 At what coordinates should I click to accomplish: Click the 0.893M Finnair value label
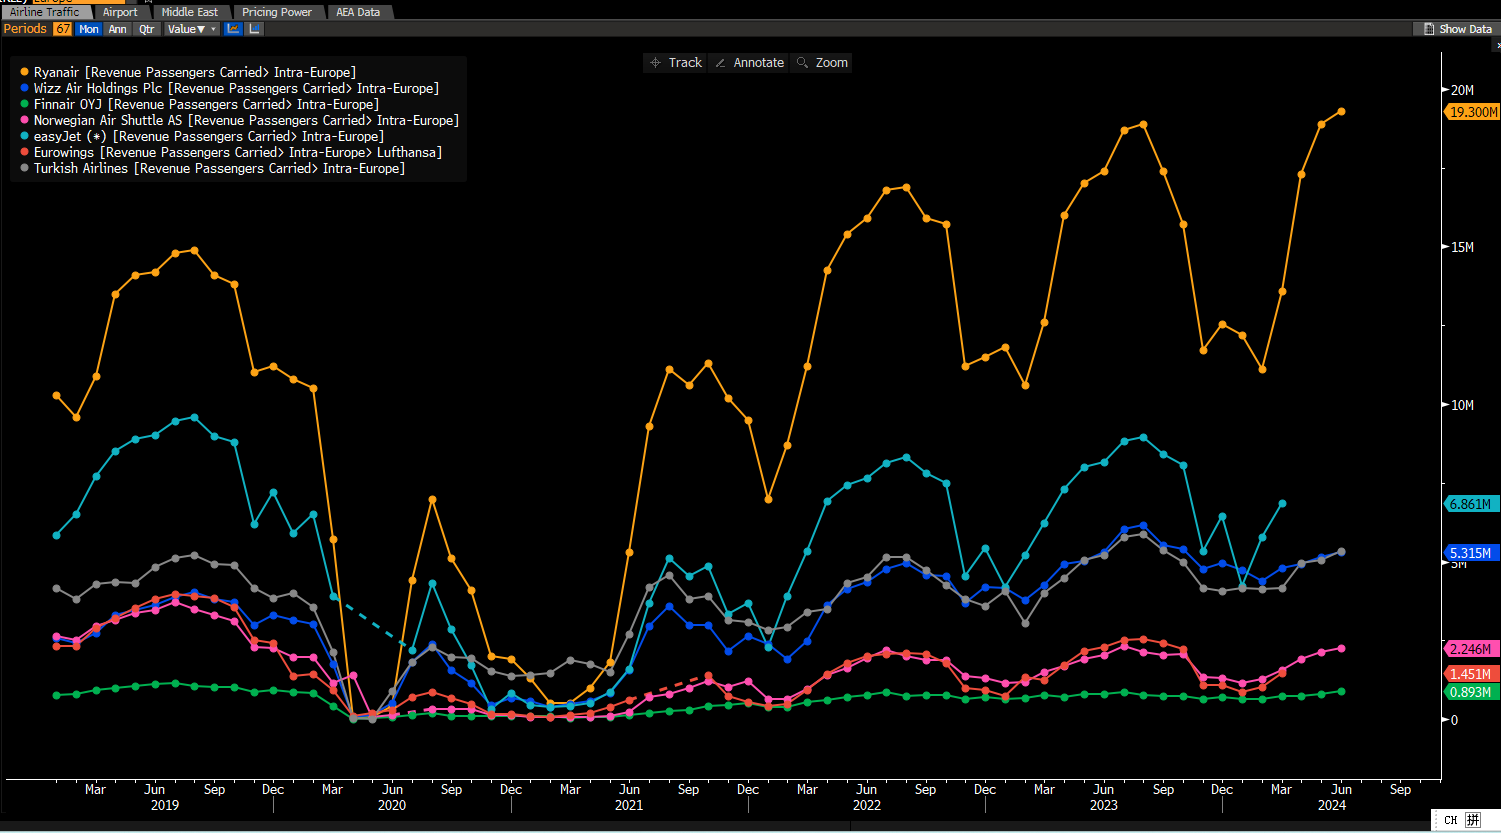click(1470, 692)
